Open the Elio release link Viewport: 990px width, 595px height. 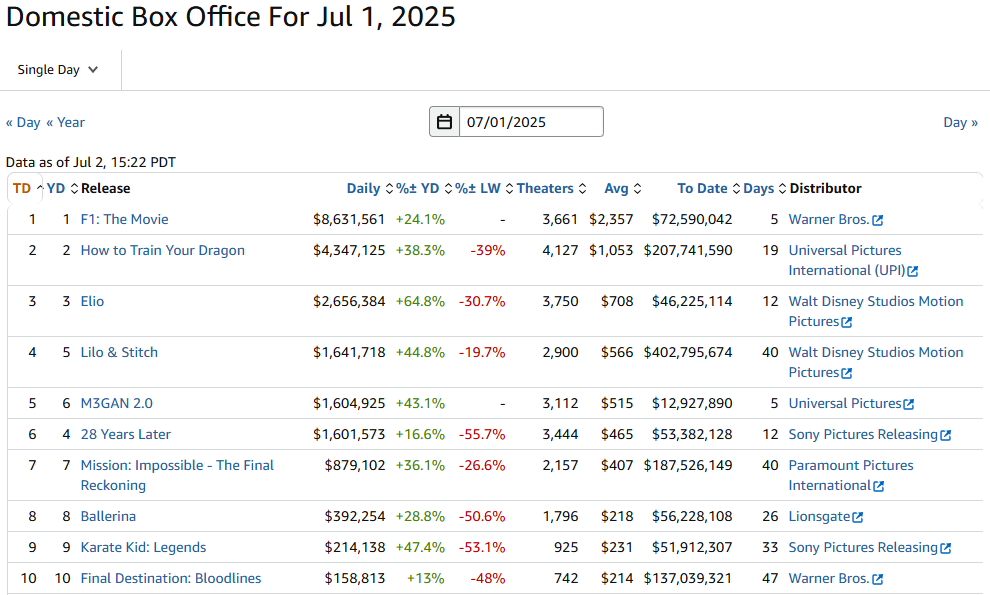(x=92, y=301)
